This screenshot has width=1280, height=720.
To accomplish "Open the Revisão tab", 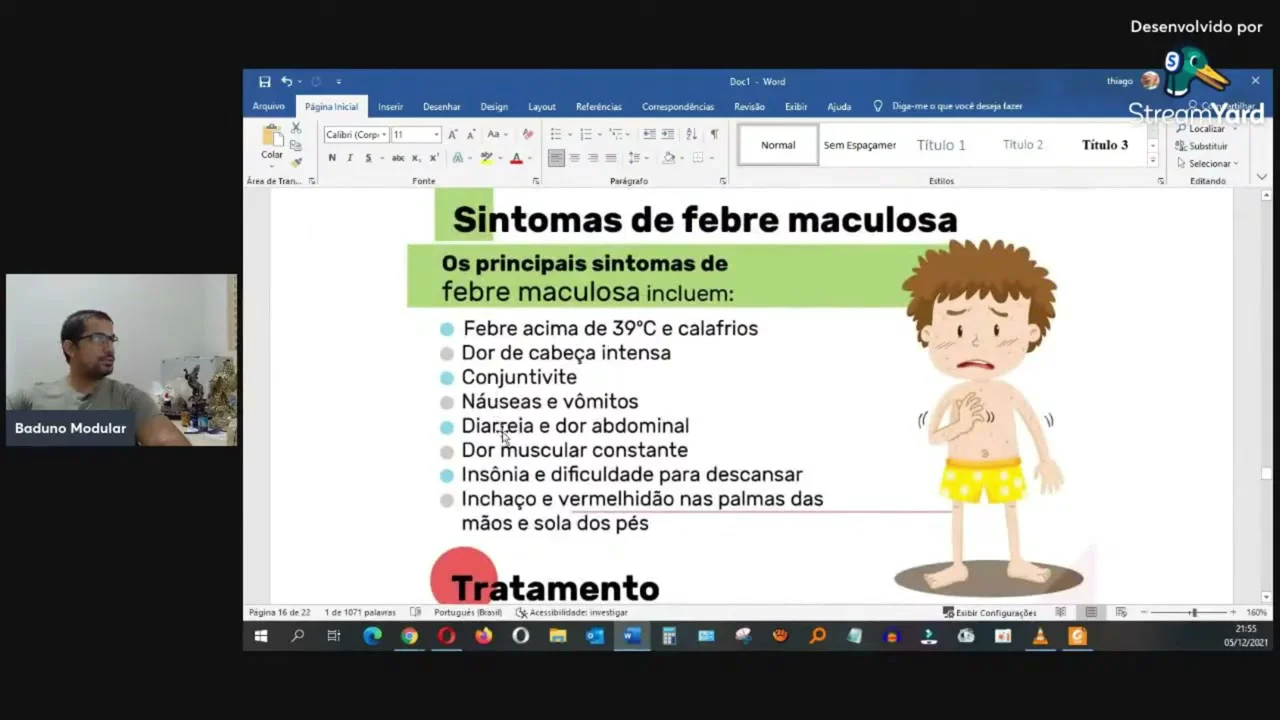I will click(x=749, y=107).
